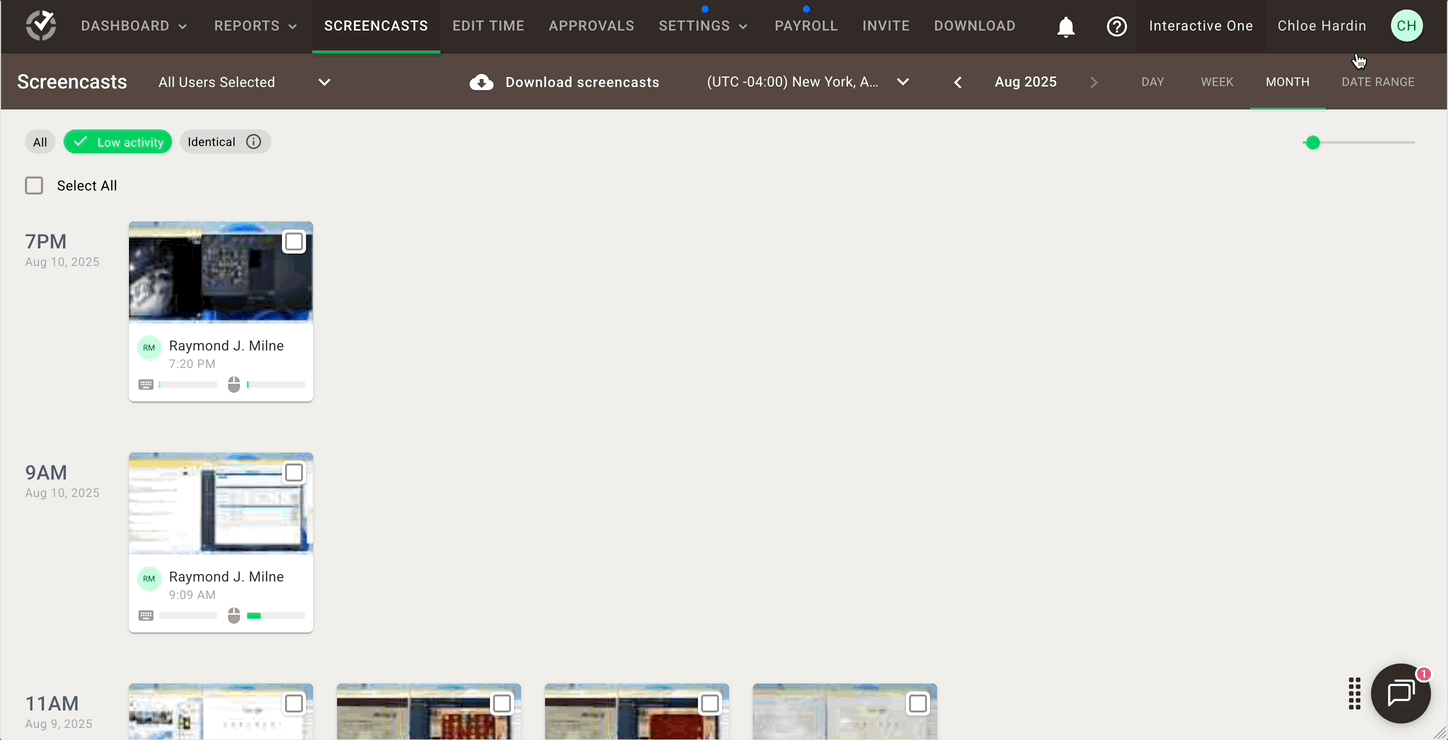
Task: Go to previous month arrow
Action: pos(958,82)
